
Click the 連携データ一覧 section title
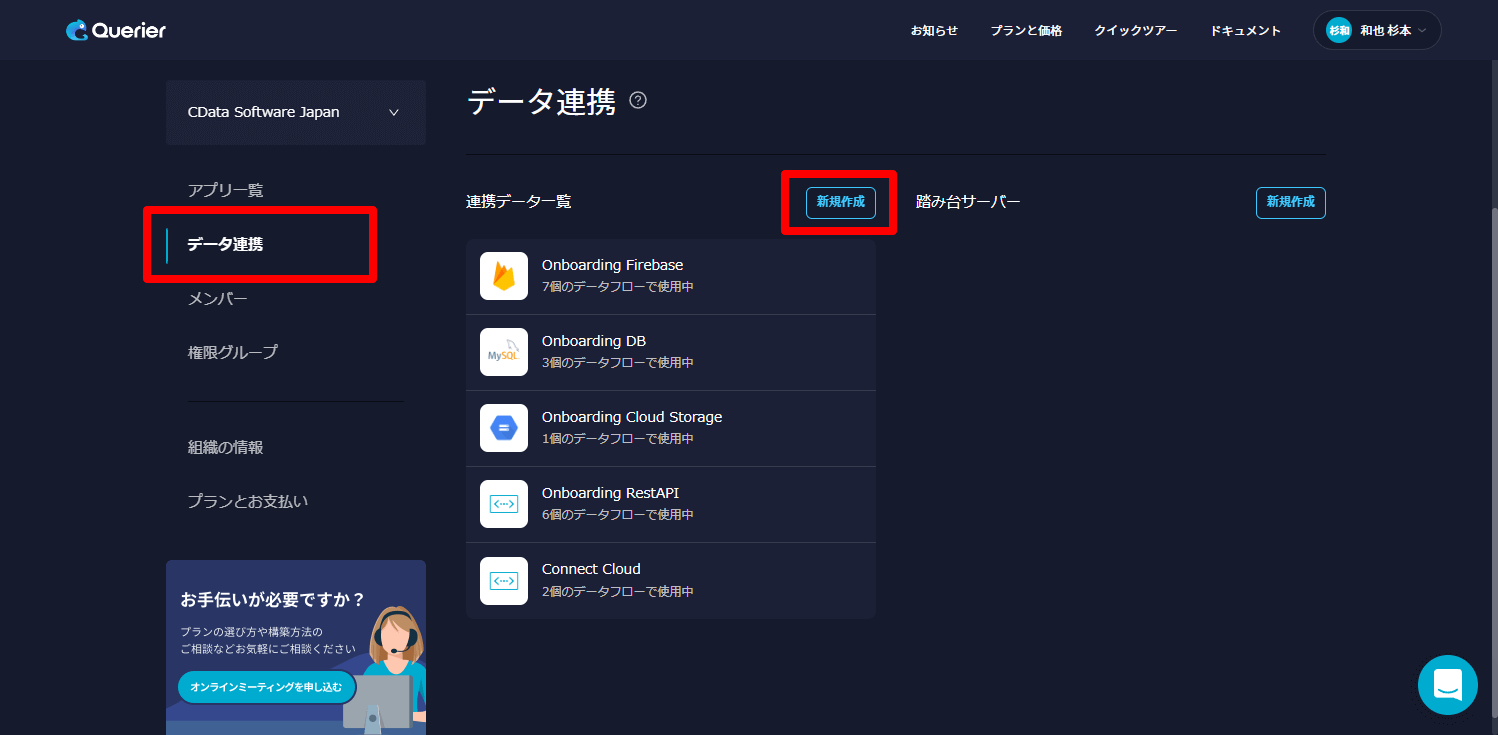click(x=519, y=202)
